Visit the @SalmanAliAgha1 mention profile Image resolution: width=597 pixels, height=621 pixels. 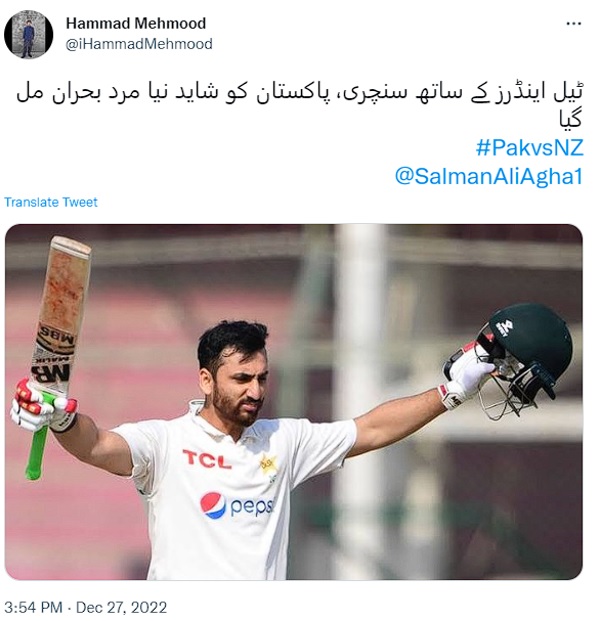point(489,176)
